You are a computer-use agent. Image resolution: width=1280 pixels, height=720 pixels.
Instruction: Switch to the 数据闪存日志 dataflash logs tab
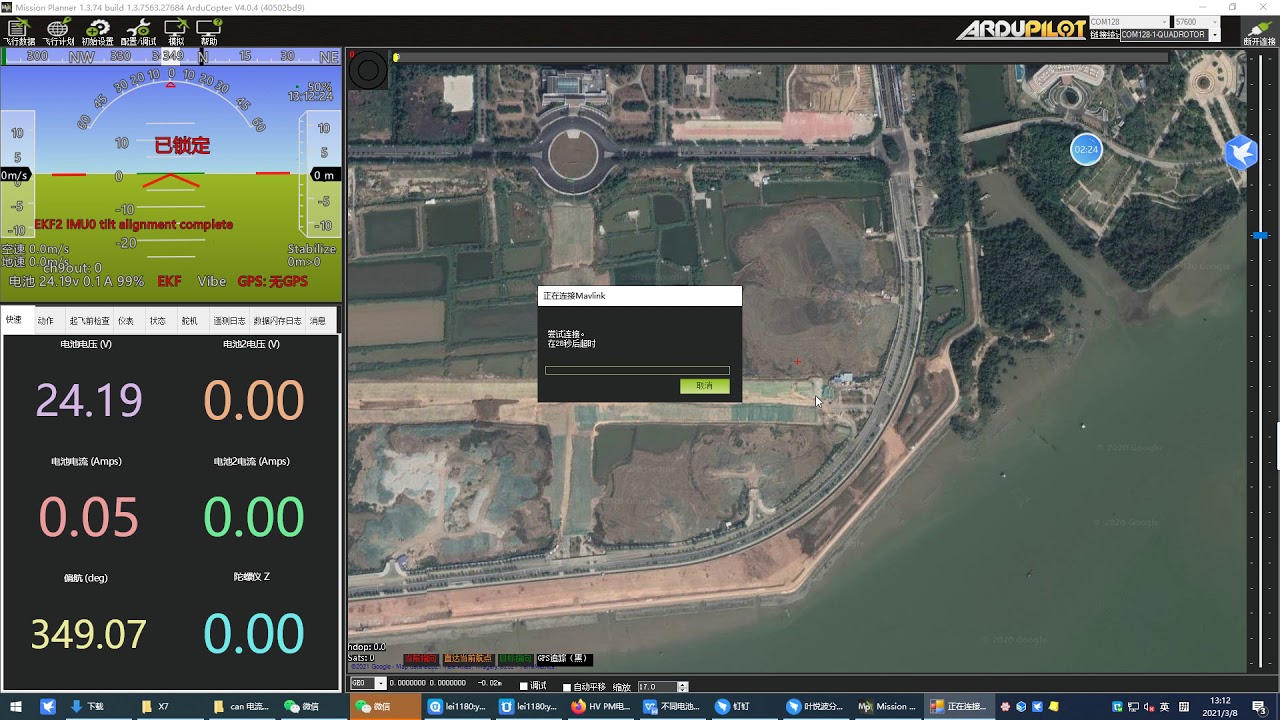click(x=277, y=321)
